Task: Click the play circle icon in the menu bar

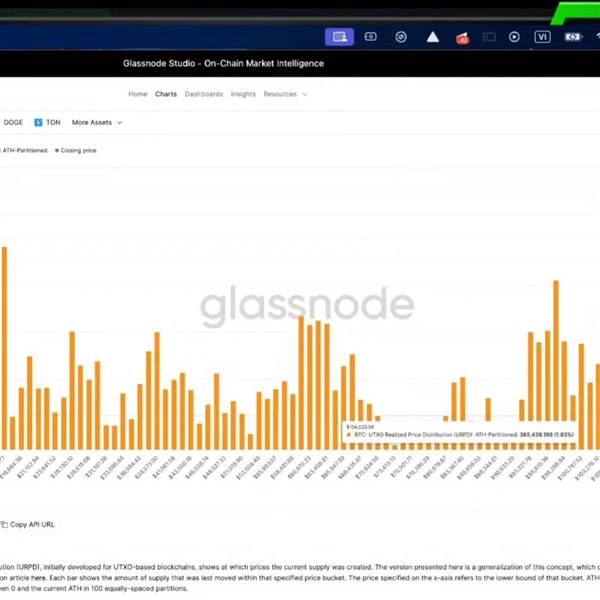Action: tap(514, 37)
